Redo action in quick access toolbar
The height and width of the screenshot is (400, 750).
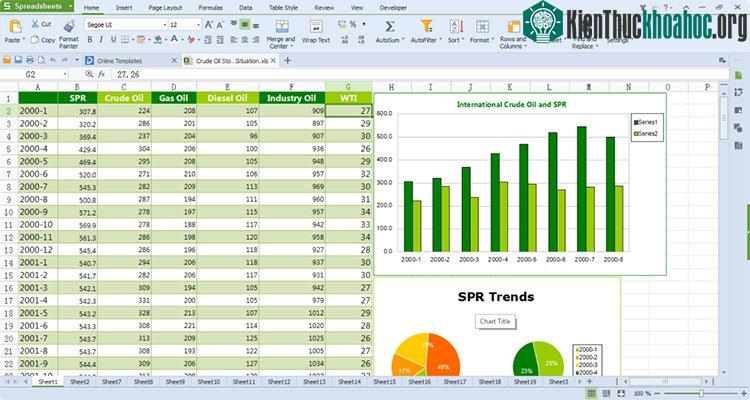pos(65,60)
